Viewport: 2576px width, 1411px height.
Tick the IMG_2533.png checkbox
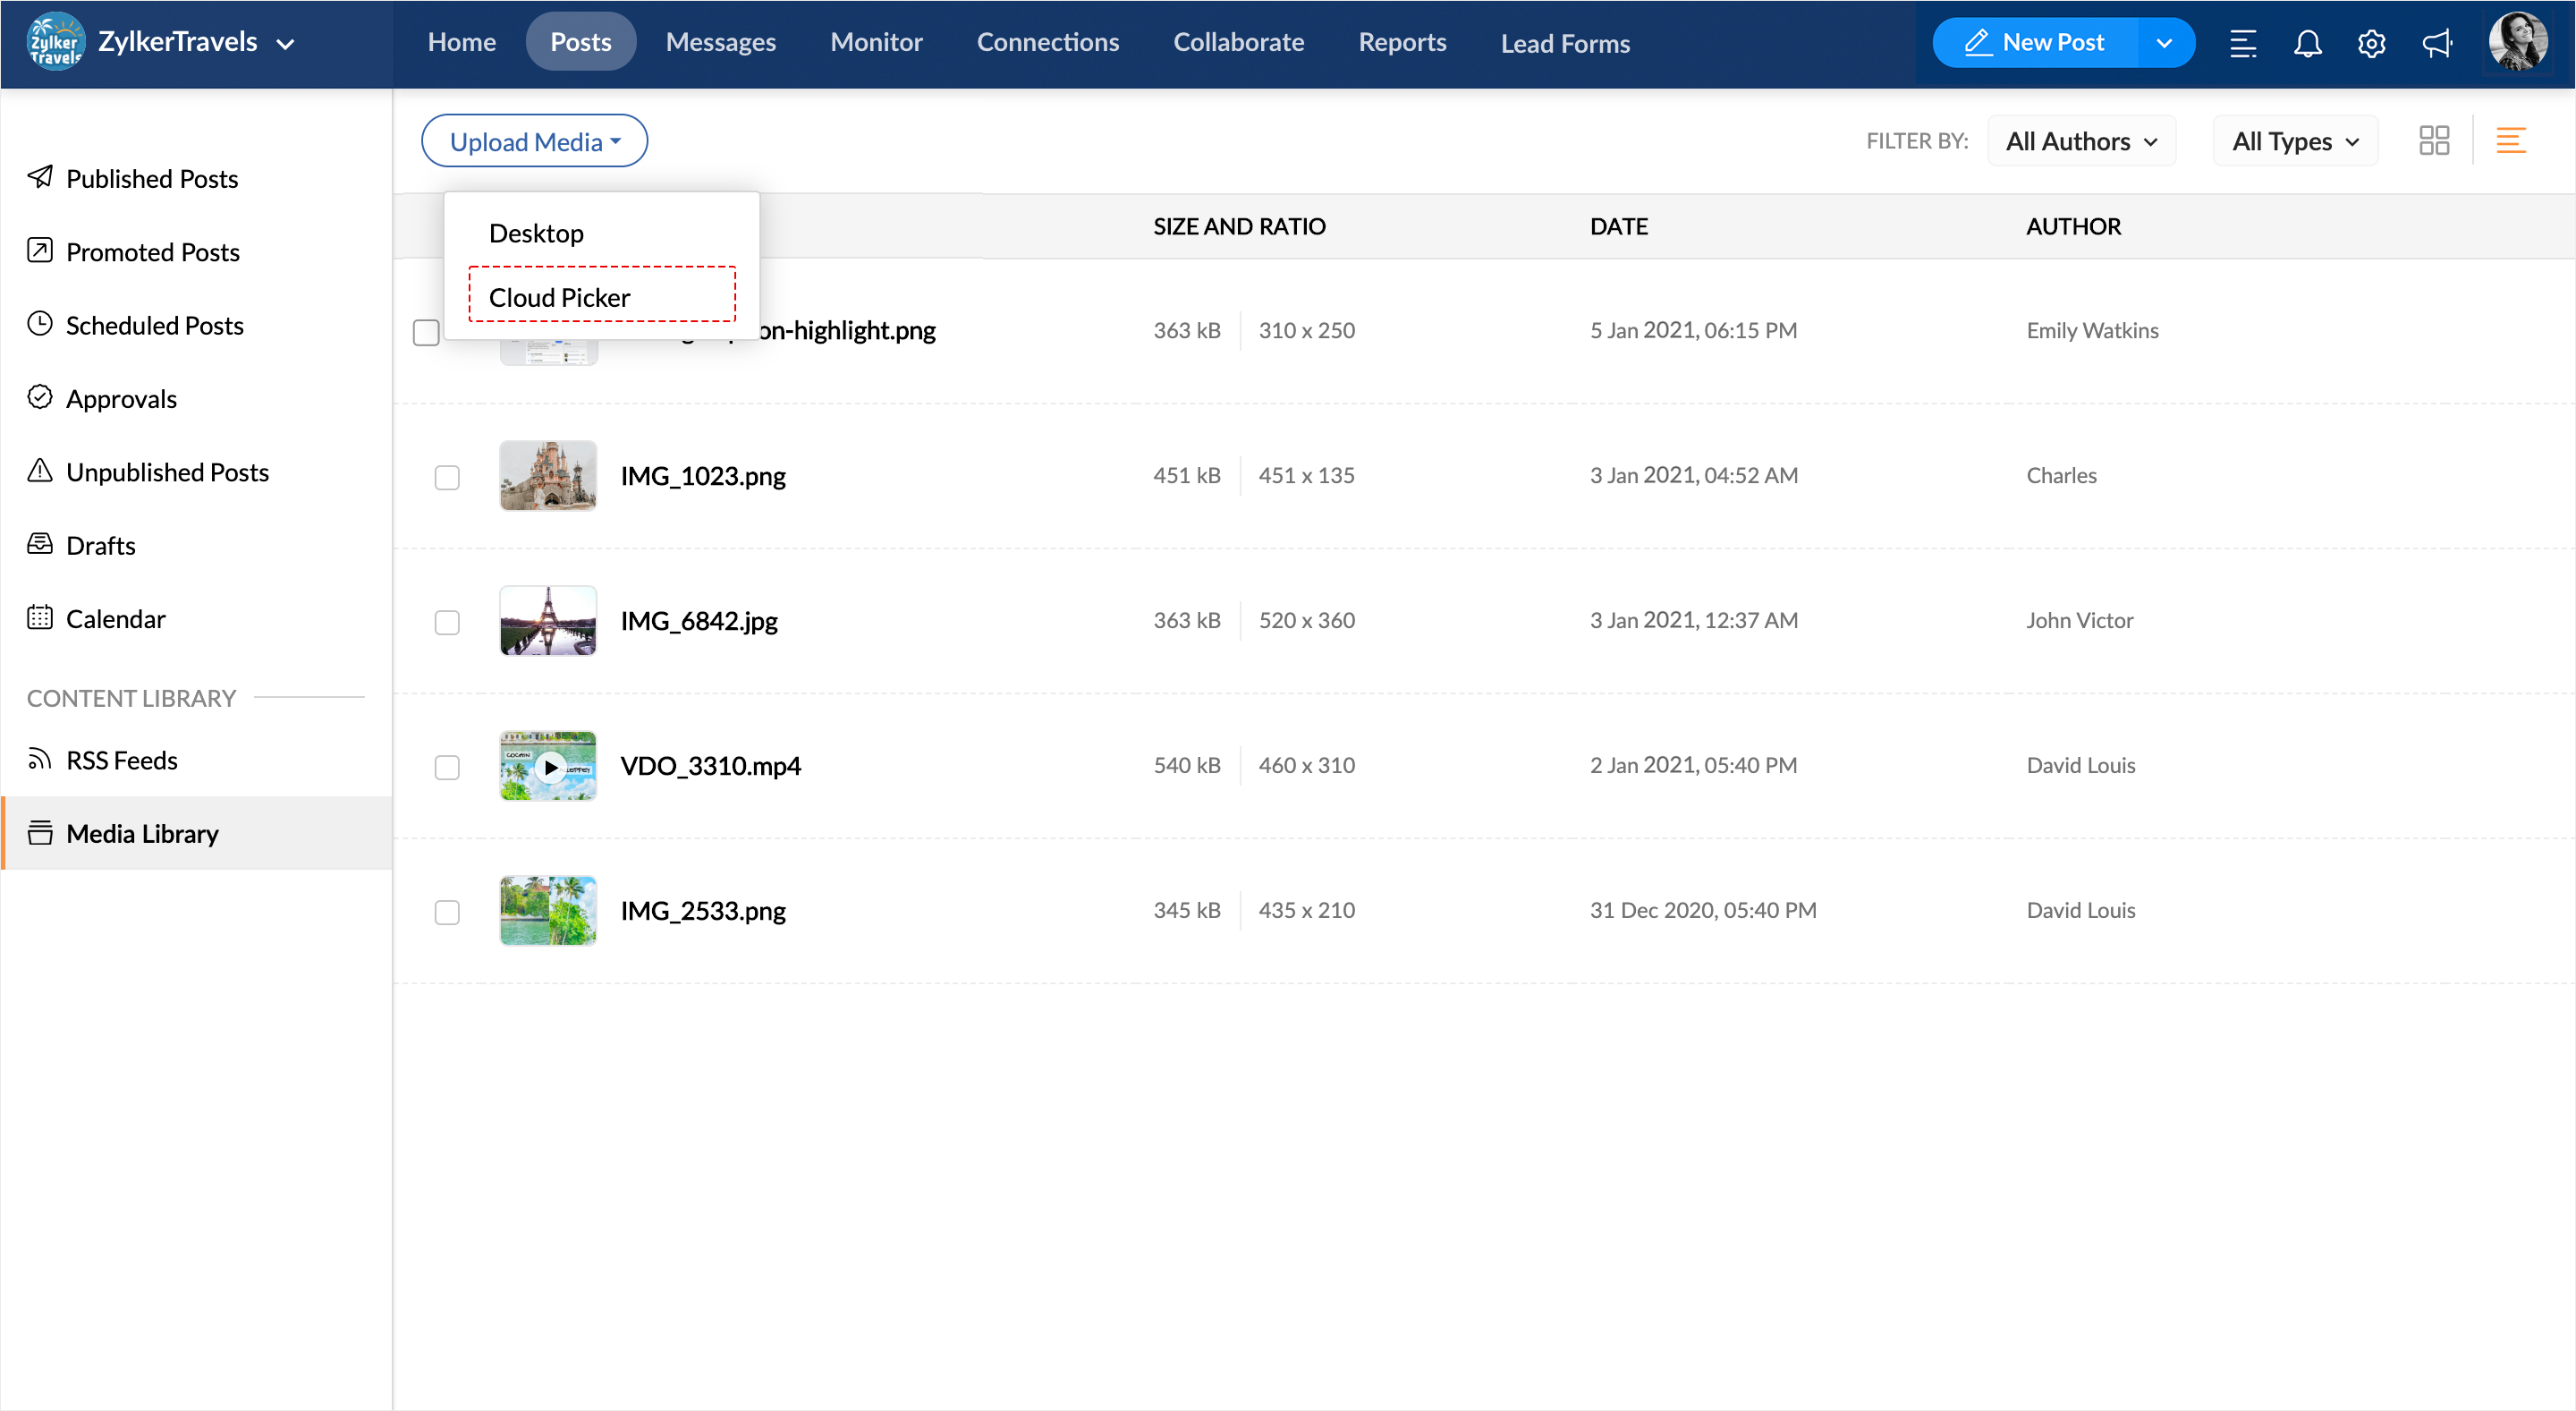[447, 912]
